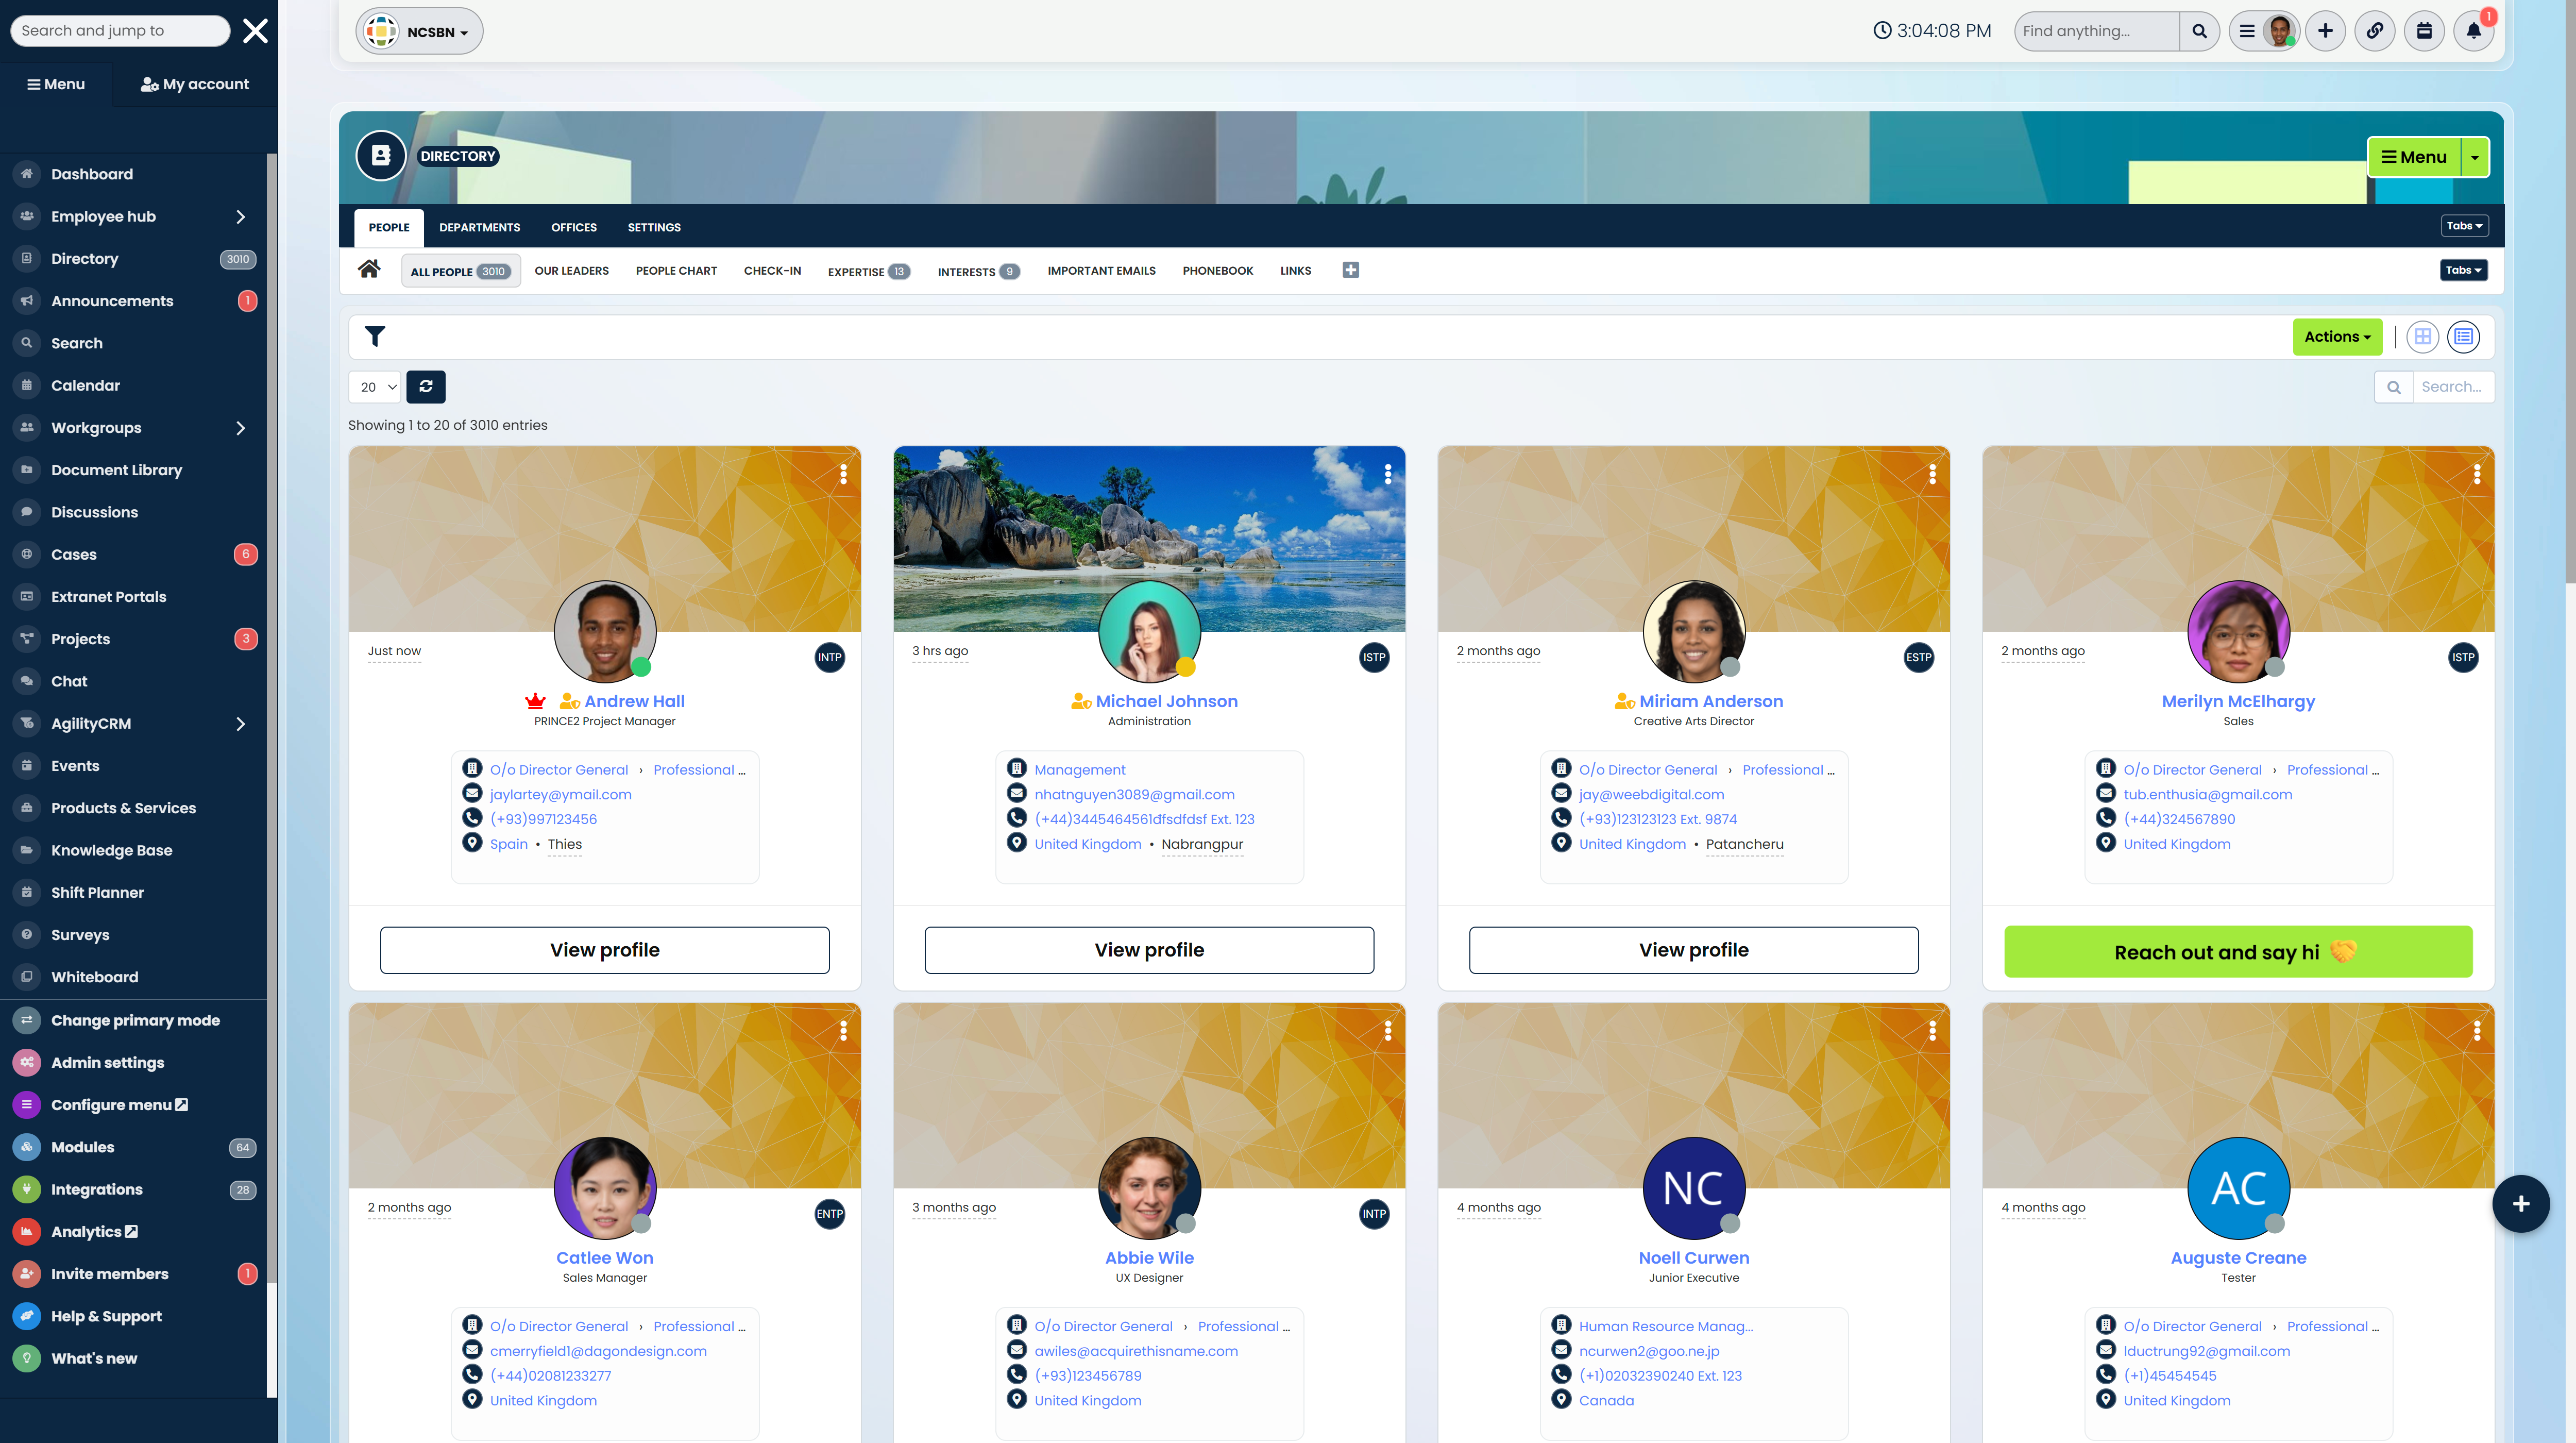
Task: View profile of Michael Johnson
Action: point(1149,950)
